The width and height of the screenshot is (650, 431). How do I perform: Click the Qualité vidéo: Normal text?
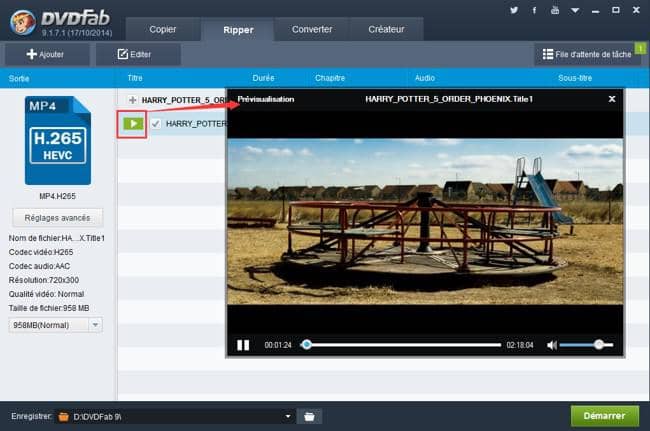point(46,294)
